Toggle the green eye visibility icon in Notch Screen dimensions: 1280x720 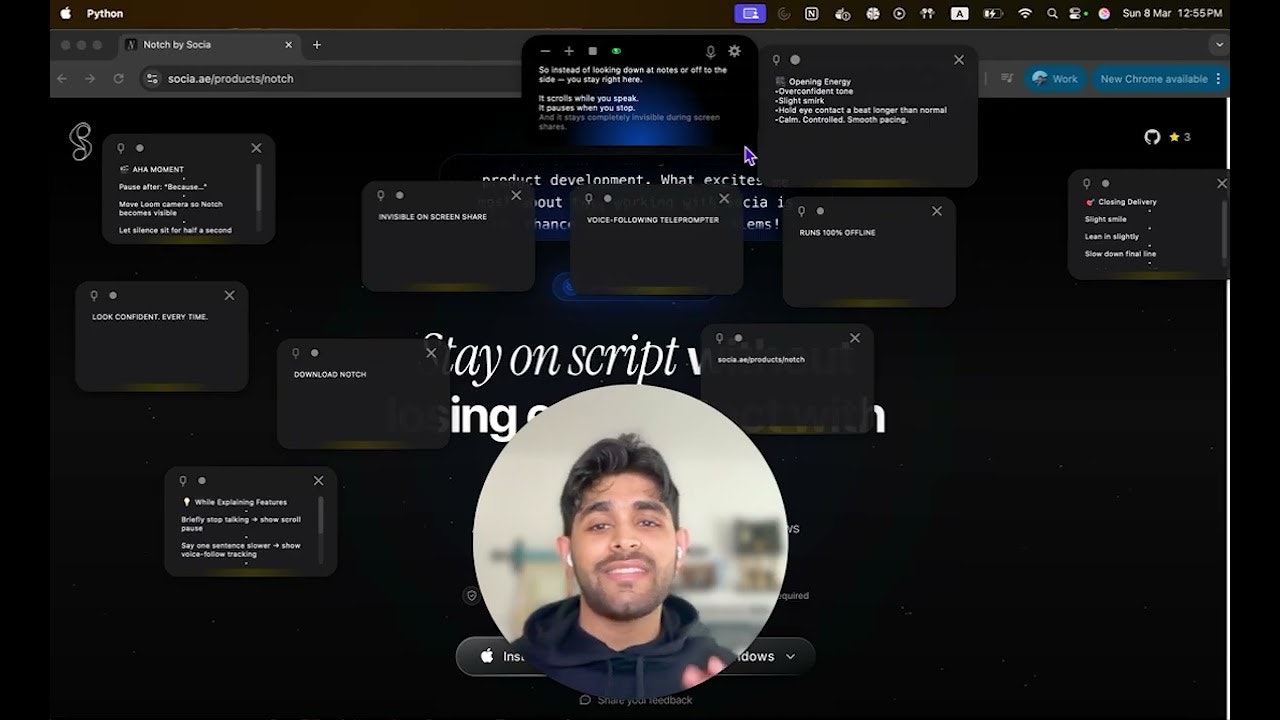[x=616, y=51]
